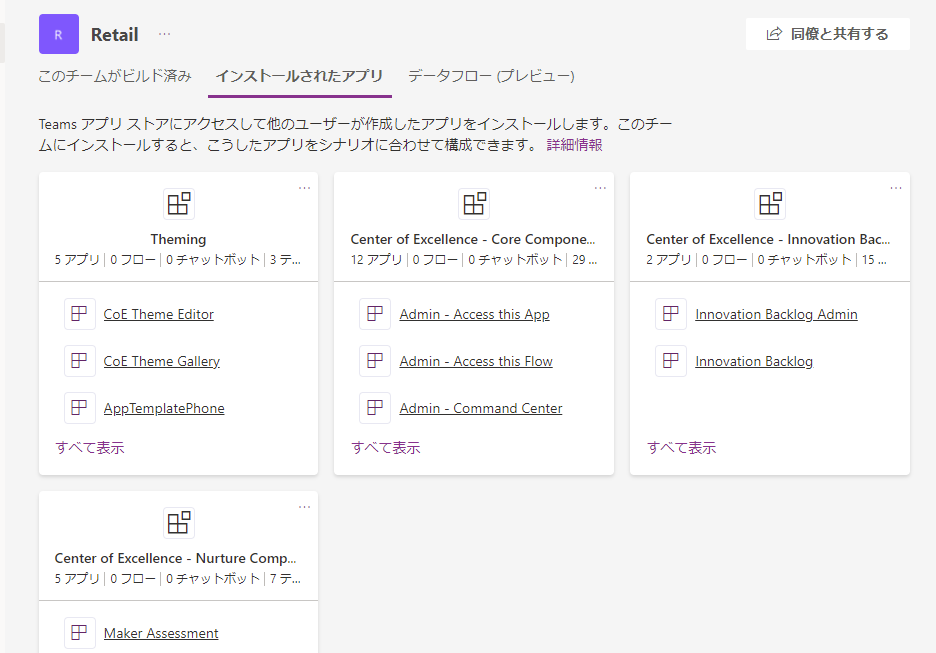This screenshot has width=936, height=653.
Task: Click the Nurture card's 5 アプリ summary line
Action: click(x=178, y=578)
